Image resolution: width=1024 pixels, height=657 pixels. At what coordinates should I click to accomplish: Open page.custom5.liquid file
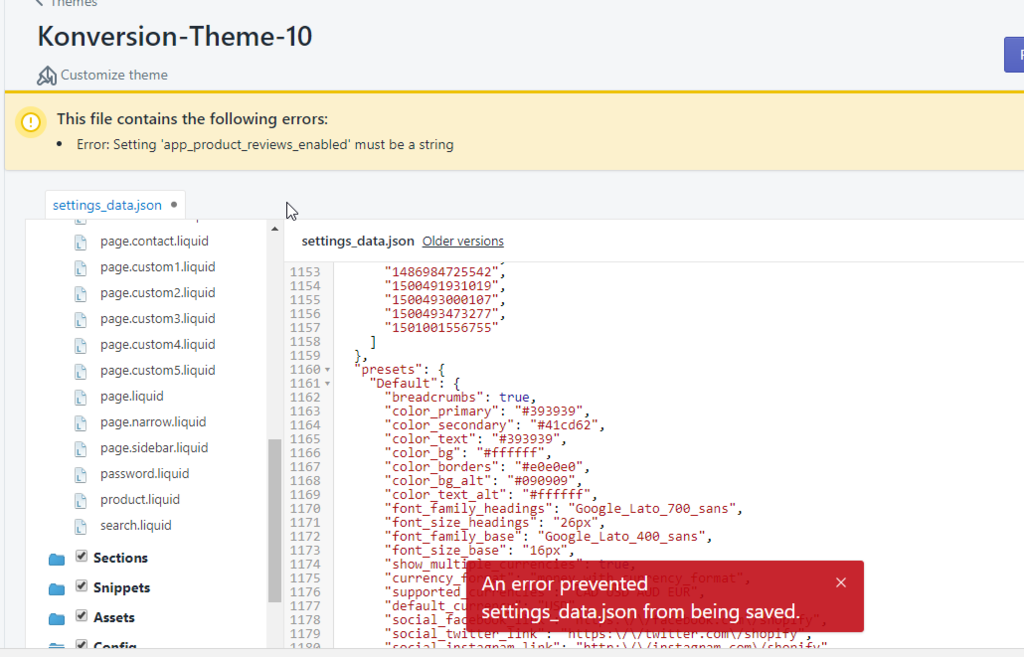pyautogui.click(x=157, y=370)
